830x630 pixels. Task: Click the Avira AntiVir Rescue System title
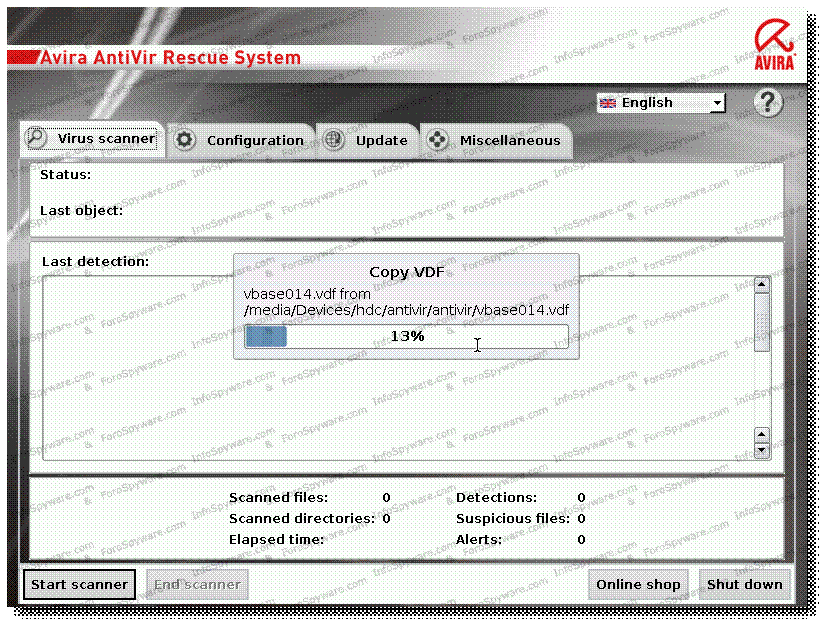pos(170,57)
